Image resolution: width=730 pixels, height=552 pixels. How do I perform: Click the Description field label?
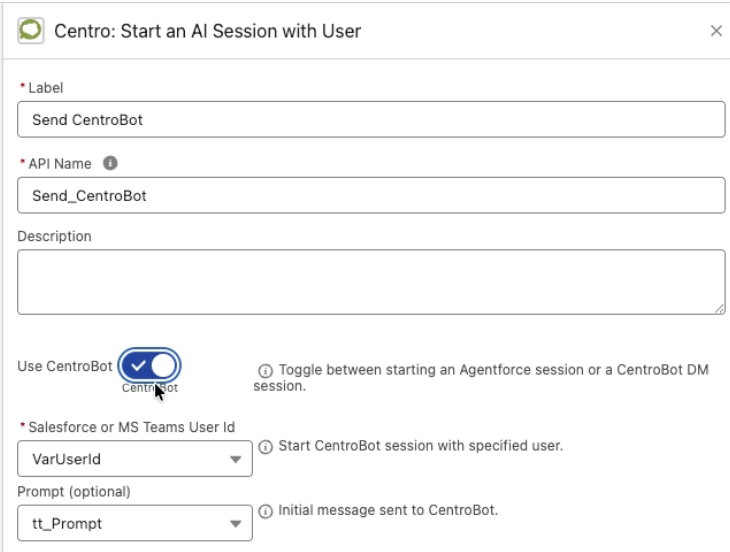click(x=54, y=236)
